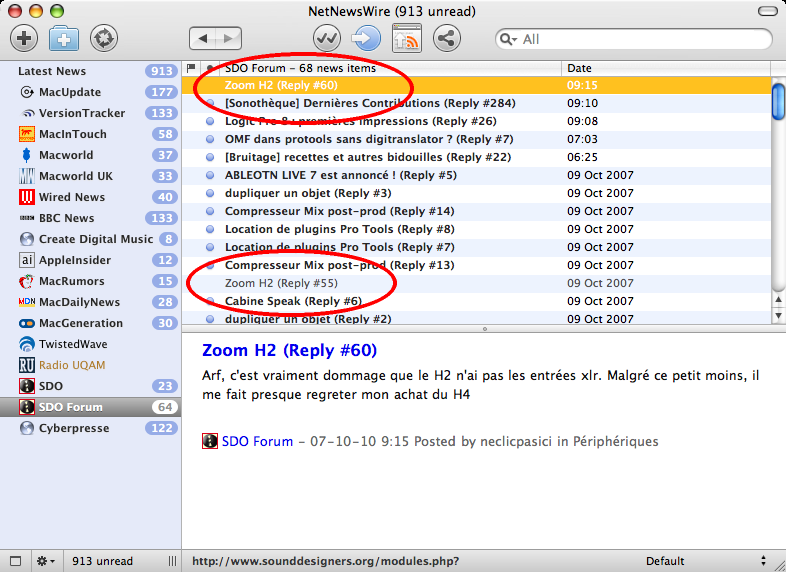786x572 pixels.
Task: Open the BBC News feed
Action: point(90,219)
